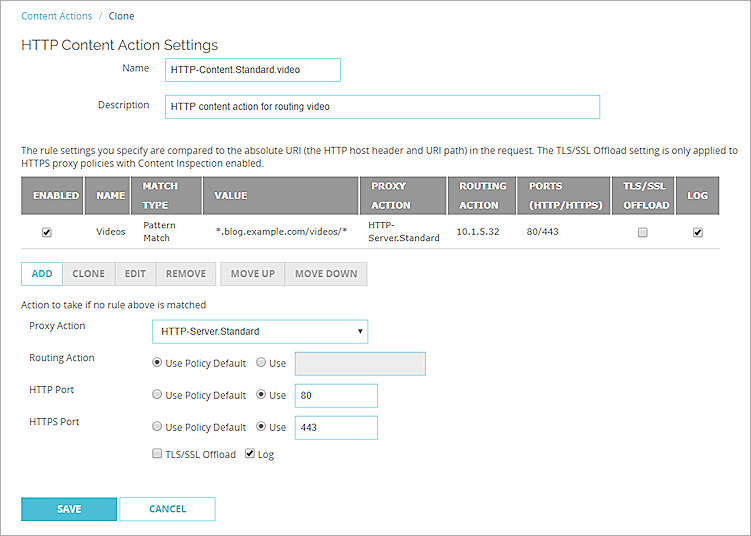Select Use radio for HTTPS Port
The width and height of the screenshot is (751, 536).
[x=262, y=427]
